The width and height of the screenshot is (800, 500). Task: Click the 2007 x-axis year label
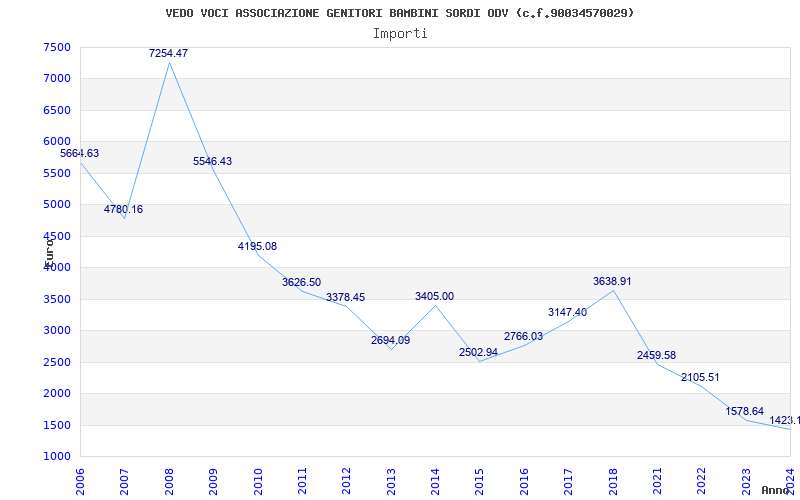tap(124, 481)
